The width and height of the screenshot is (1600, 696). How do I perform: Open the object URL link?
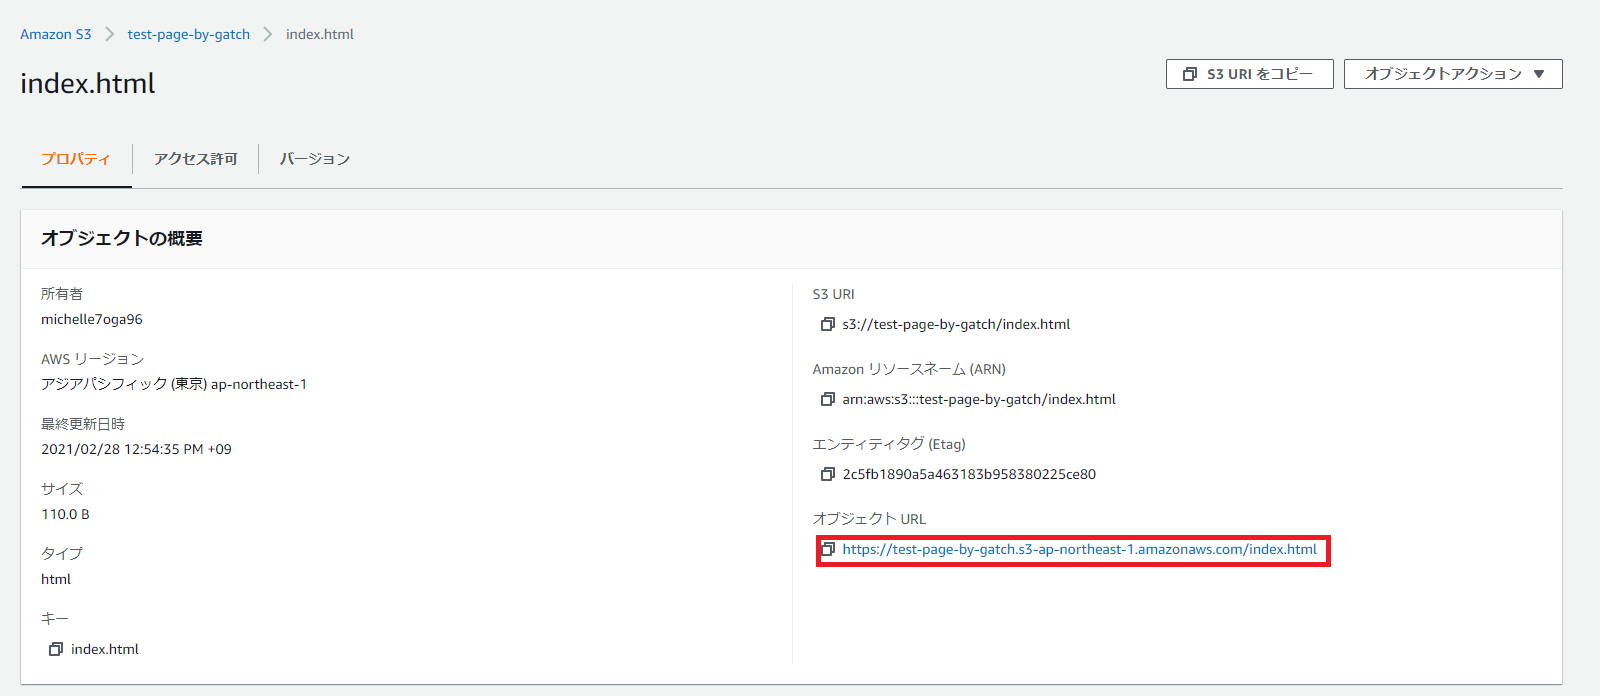(x=1080, y=549)
